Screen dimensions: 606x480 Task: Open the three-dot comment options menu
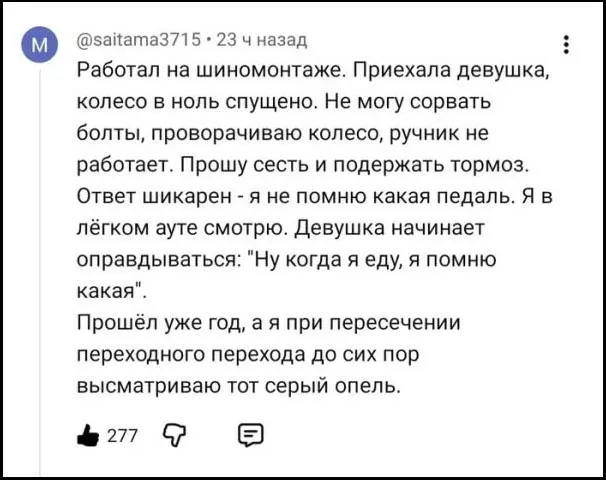567,43
